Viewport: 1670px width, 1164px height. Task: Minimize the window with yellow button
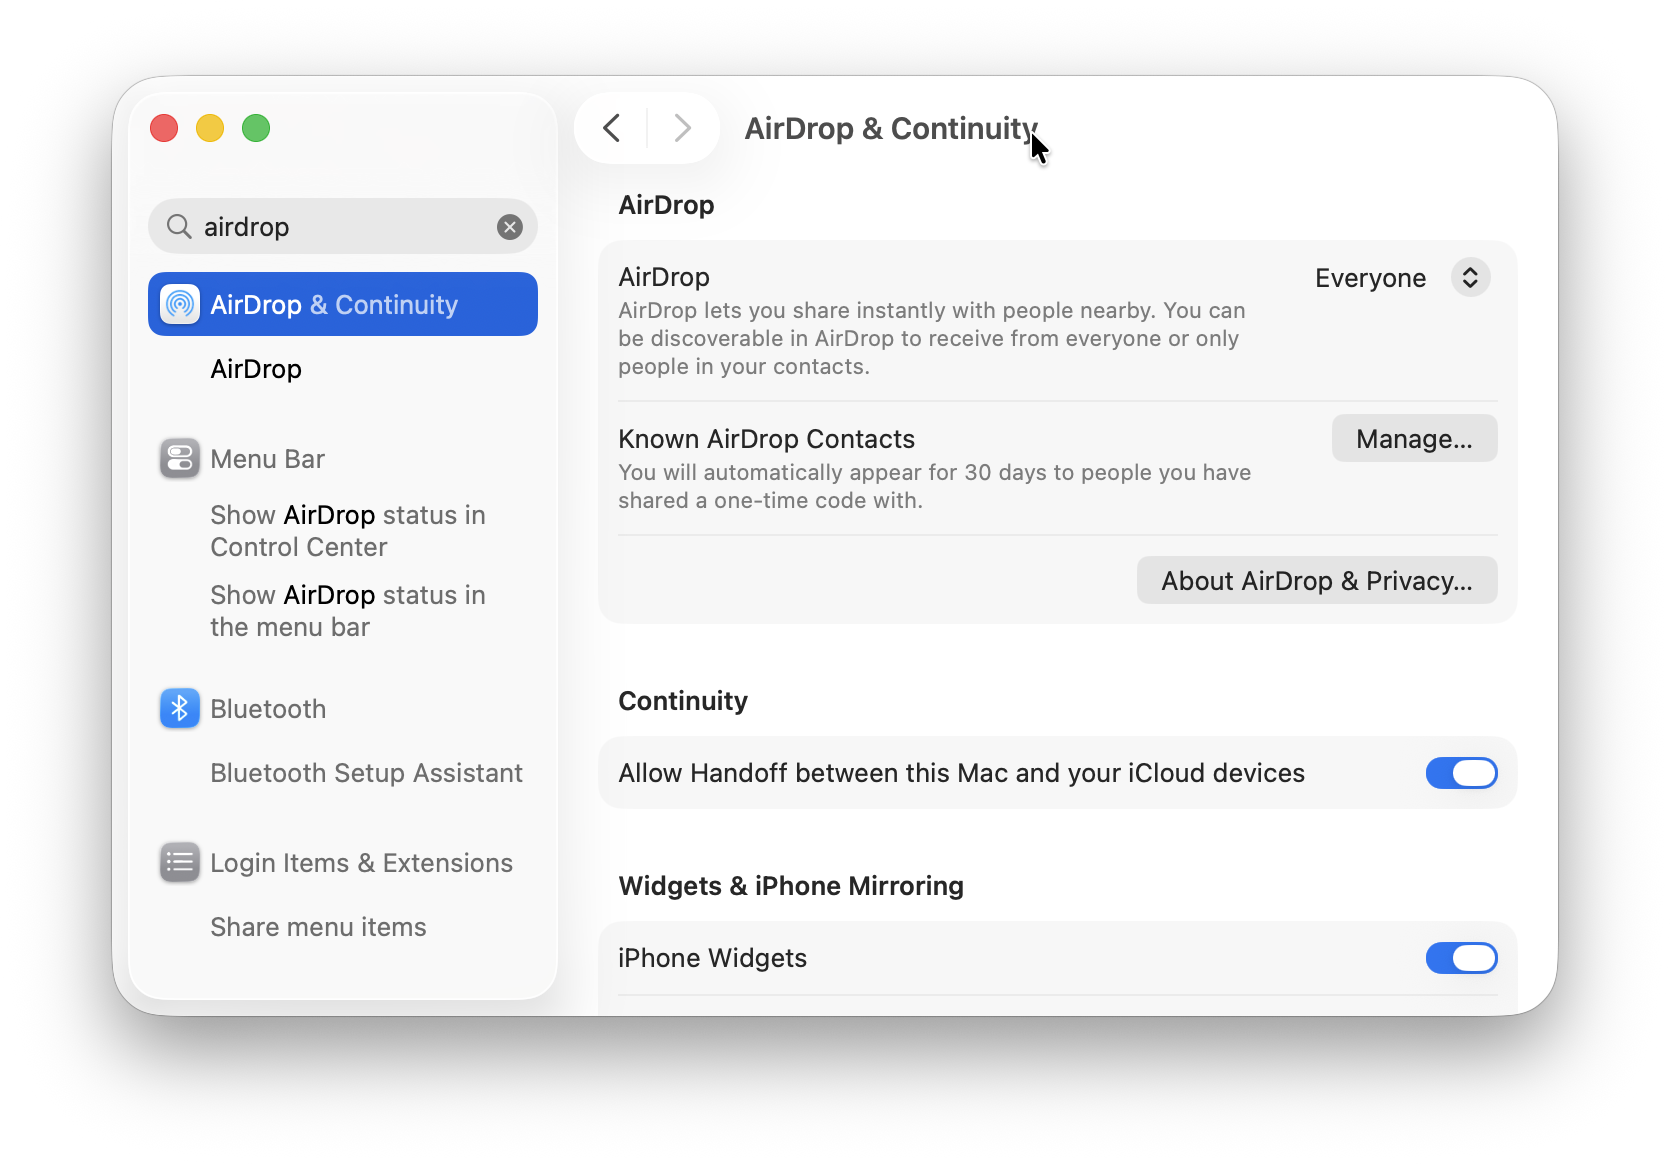210,128
